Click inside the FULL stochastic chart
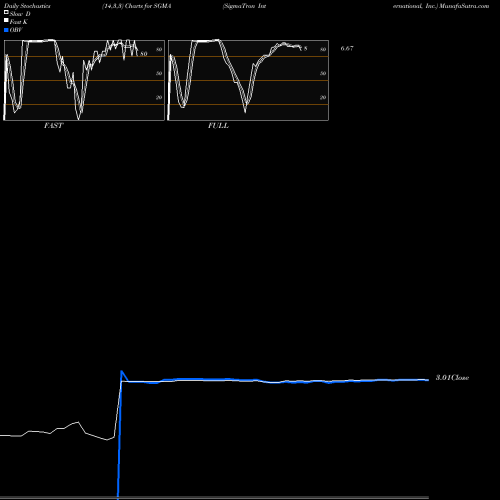 click(248, 80)
